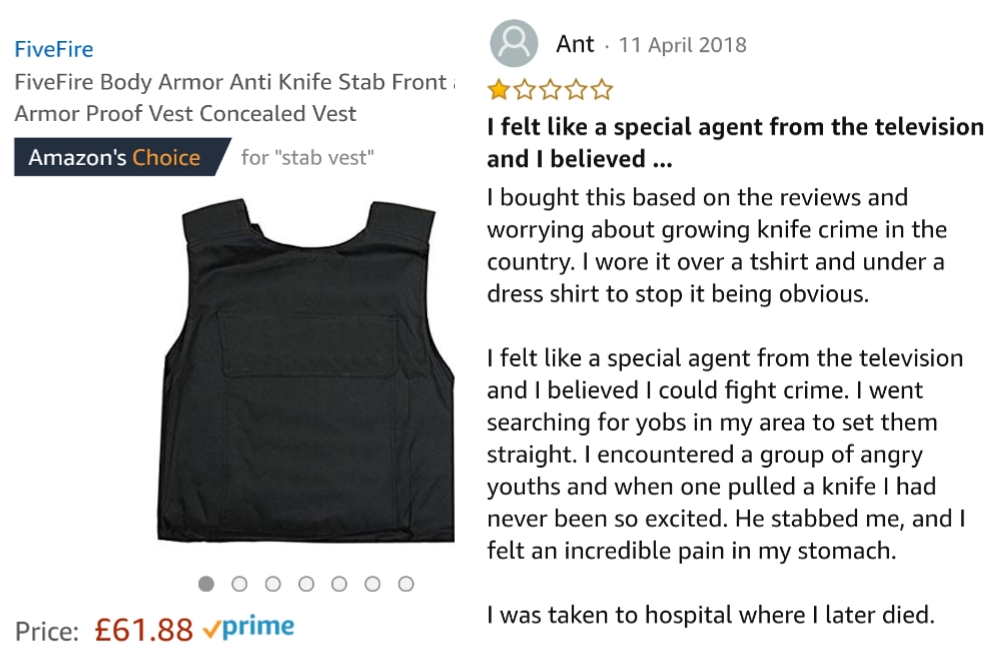Select the first filled image carousel dot
This screenshot has width=999, height=660.
(206, 584)
